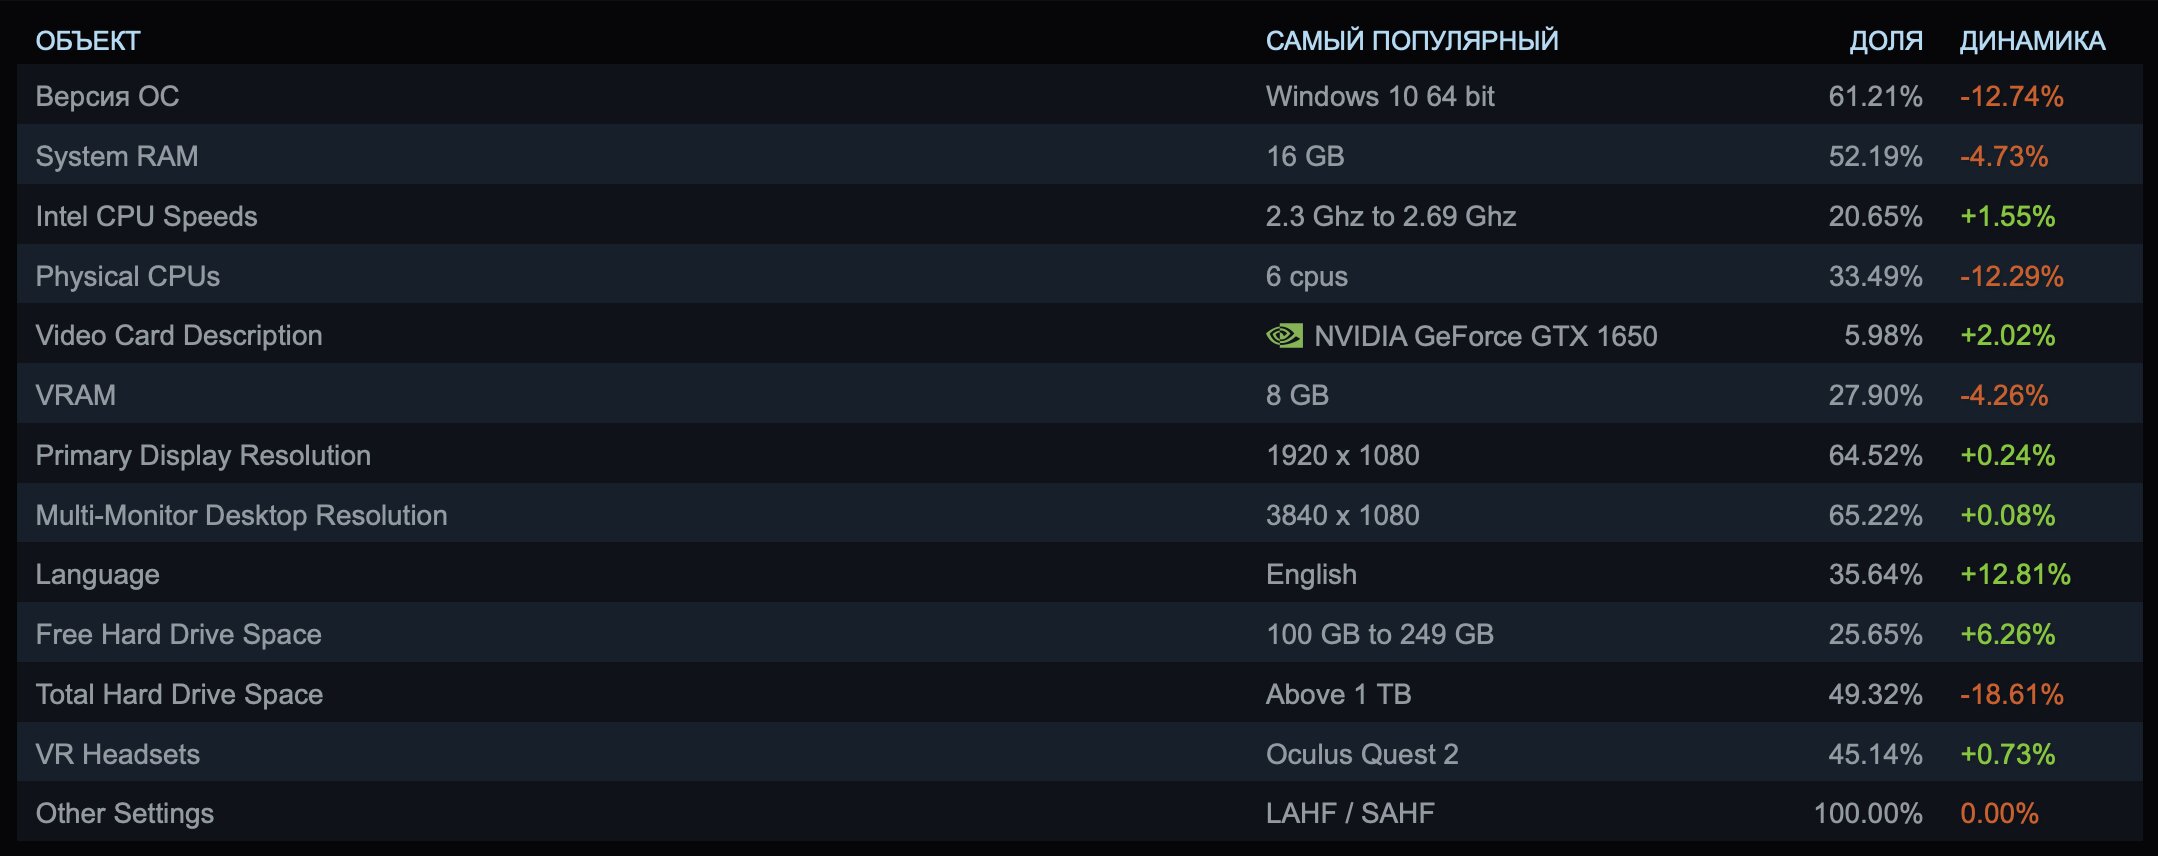
Task: Expand the VRAM row
Action: pos(1079,395)
